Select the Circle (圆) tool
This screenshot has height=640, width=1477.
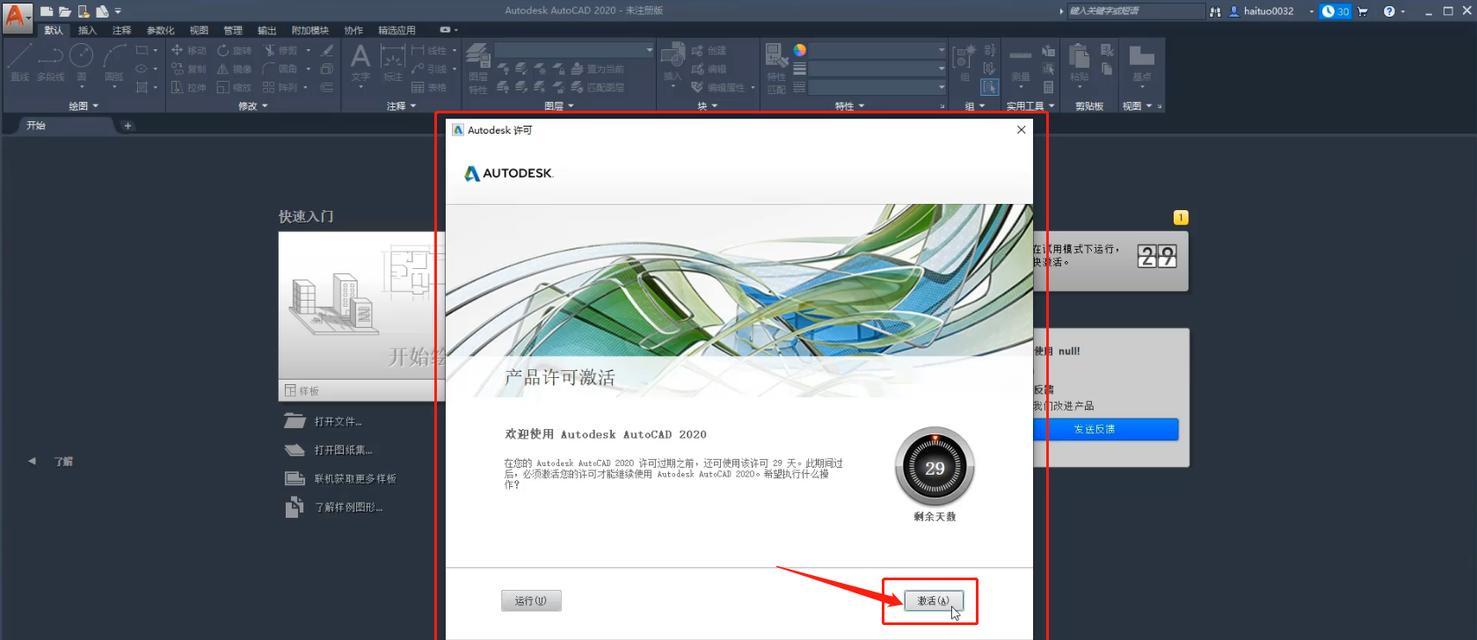[81, 63]
